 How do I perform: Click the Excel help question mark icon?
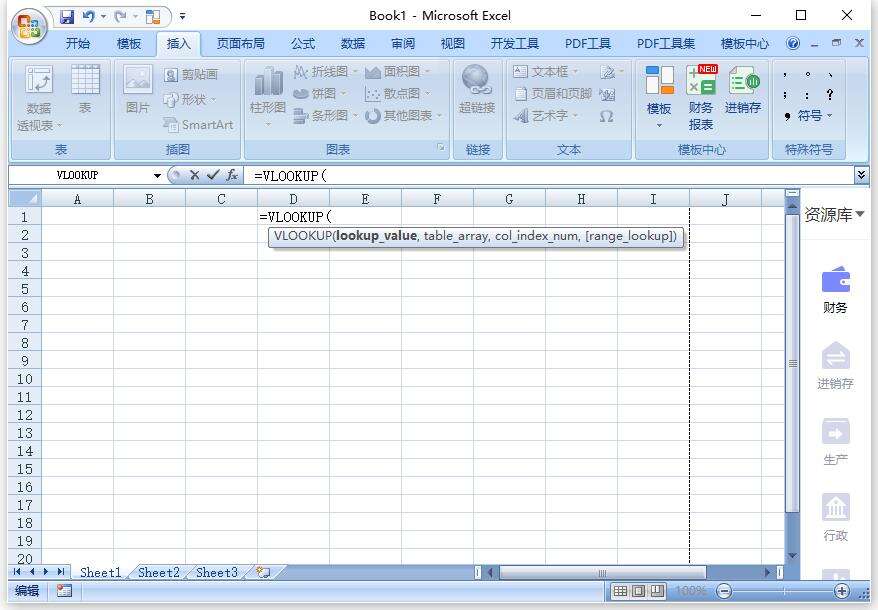(x=793, y=43)
